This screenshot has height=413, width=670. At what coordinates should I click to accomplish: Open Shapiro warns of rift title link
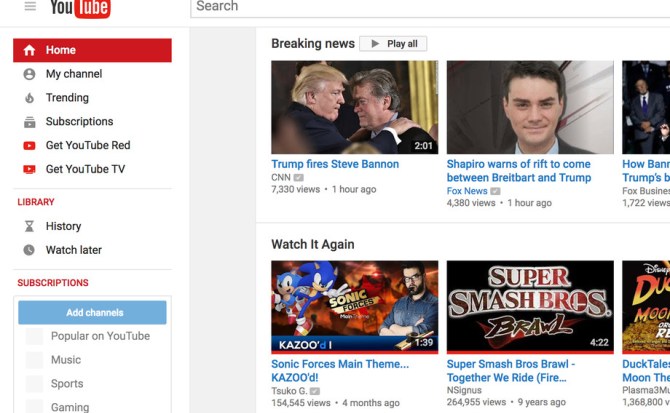(519, 171)
